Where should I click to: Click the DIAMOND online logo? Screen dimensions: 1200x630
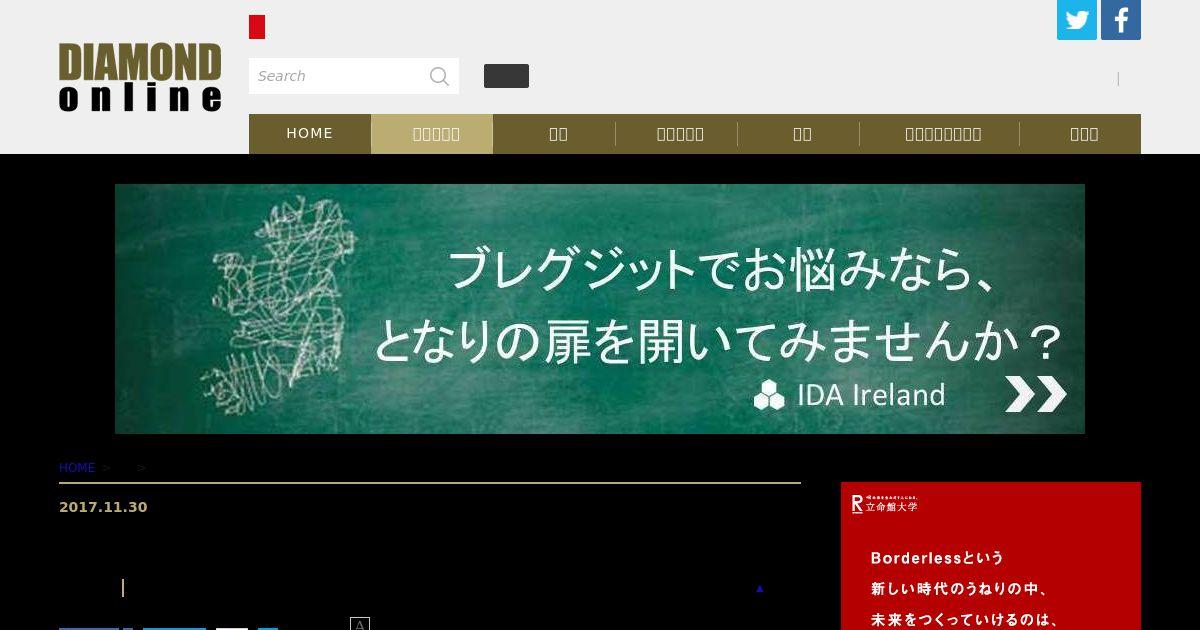140,77
